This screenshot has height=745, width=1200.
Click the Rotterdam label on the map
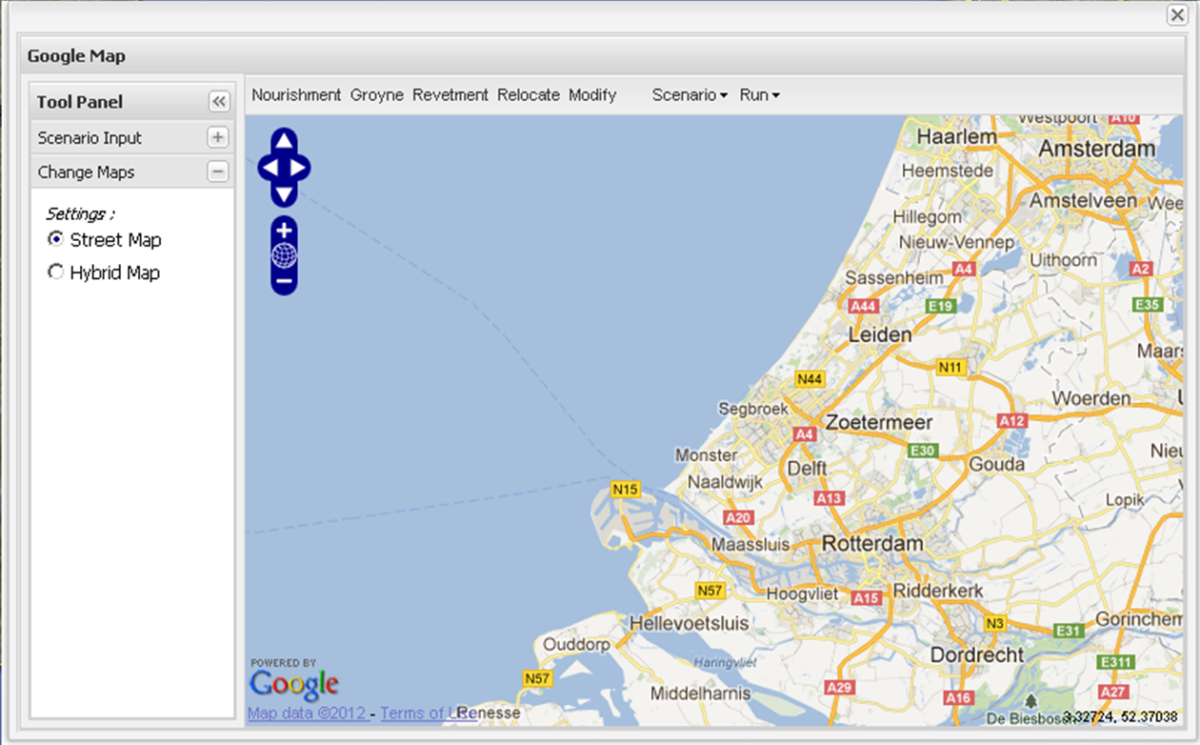coord(872,544)
